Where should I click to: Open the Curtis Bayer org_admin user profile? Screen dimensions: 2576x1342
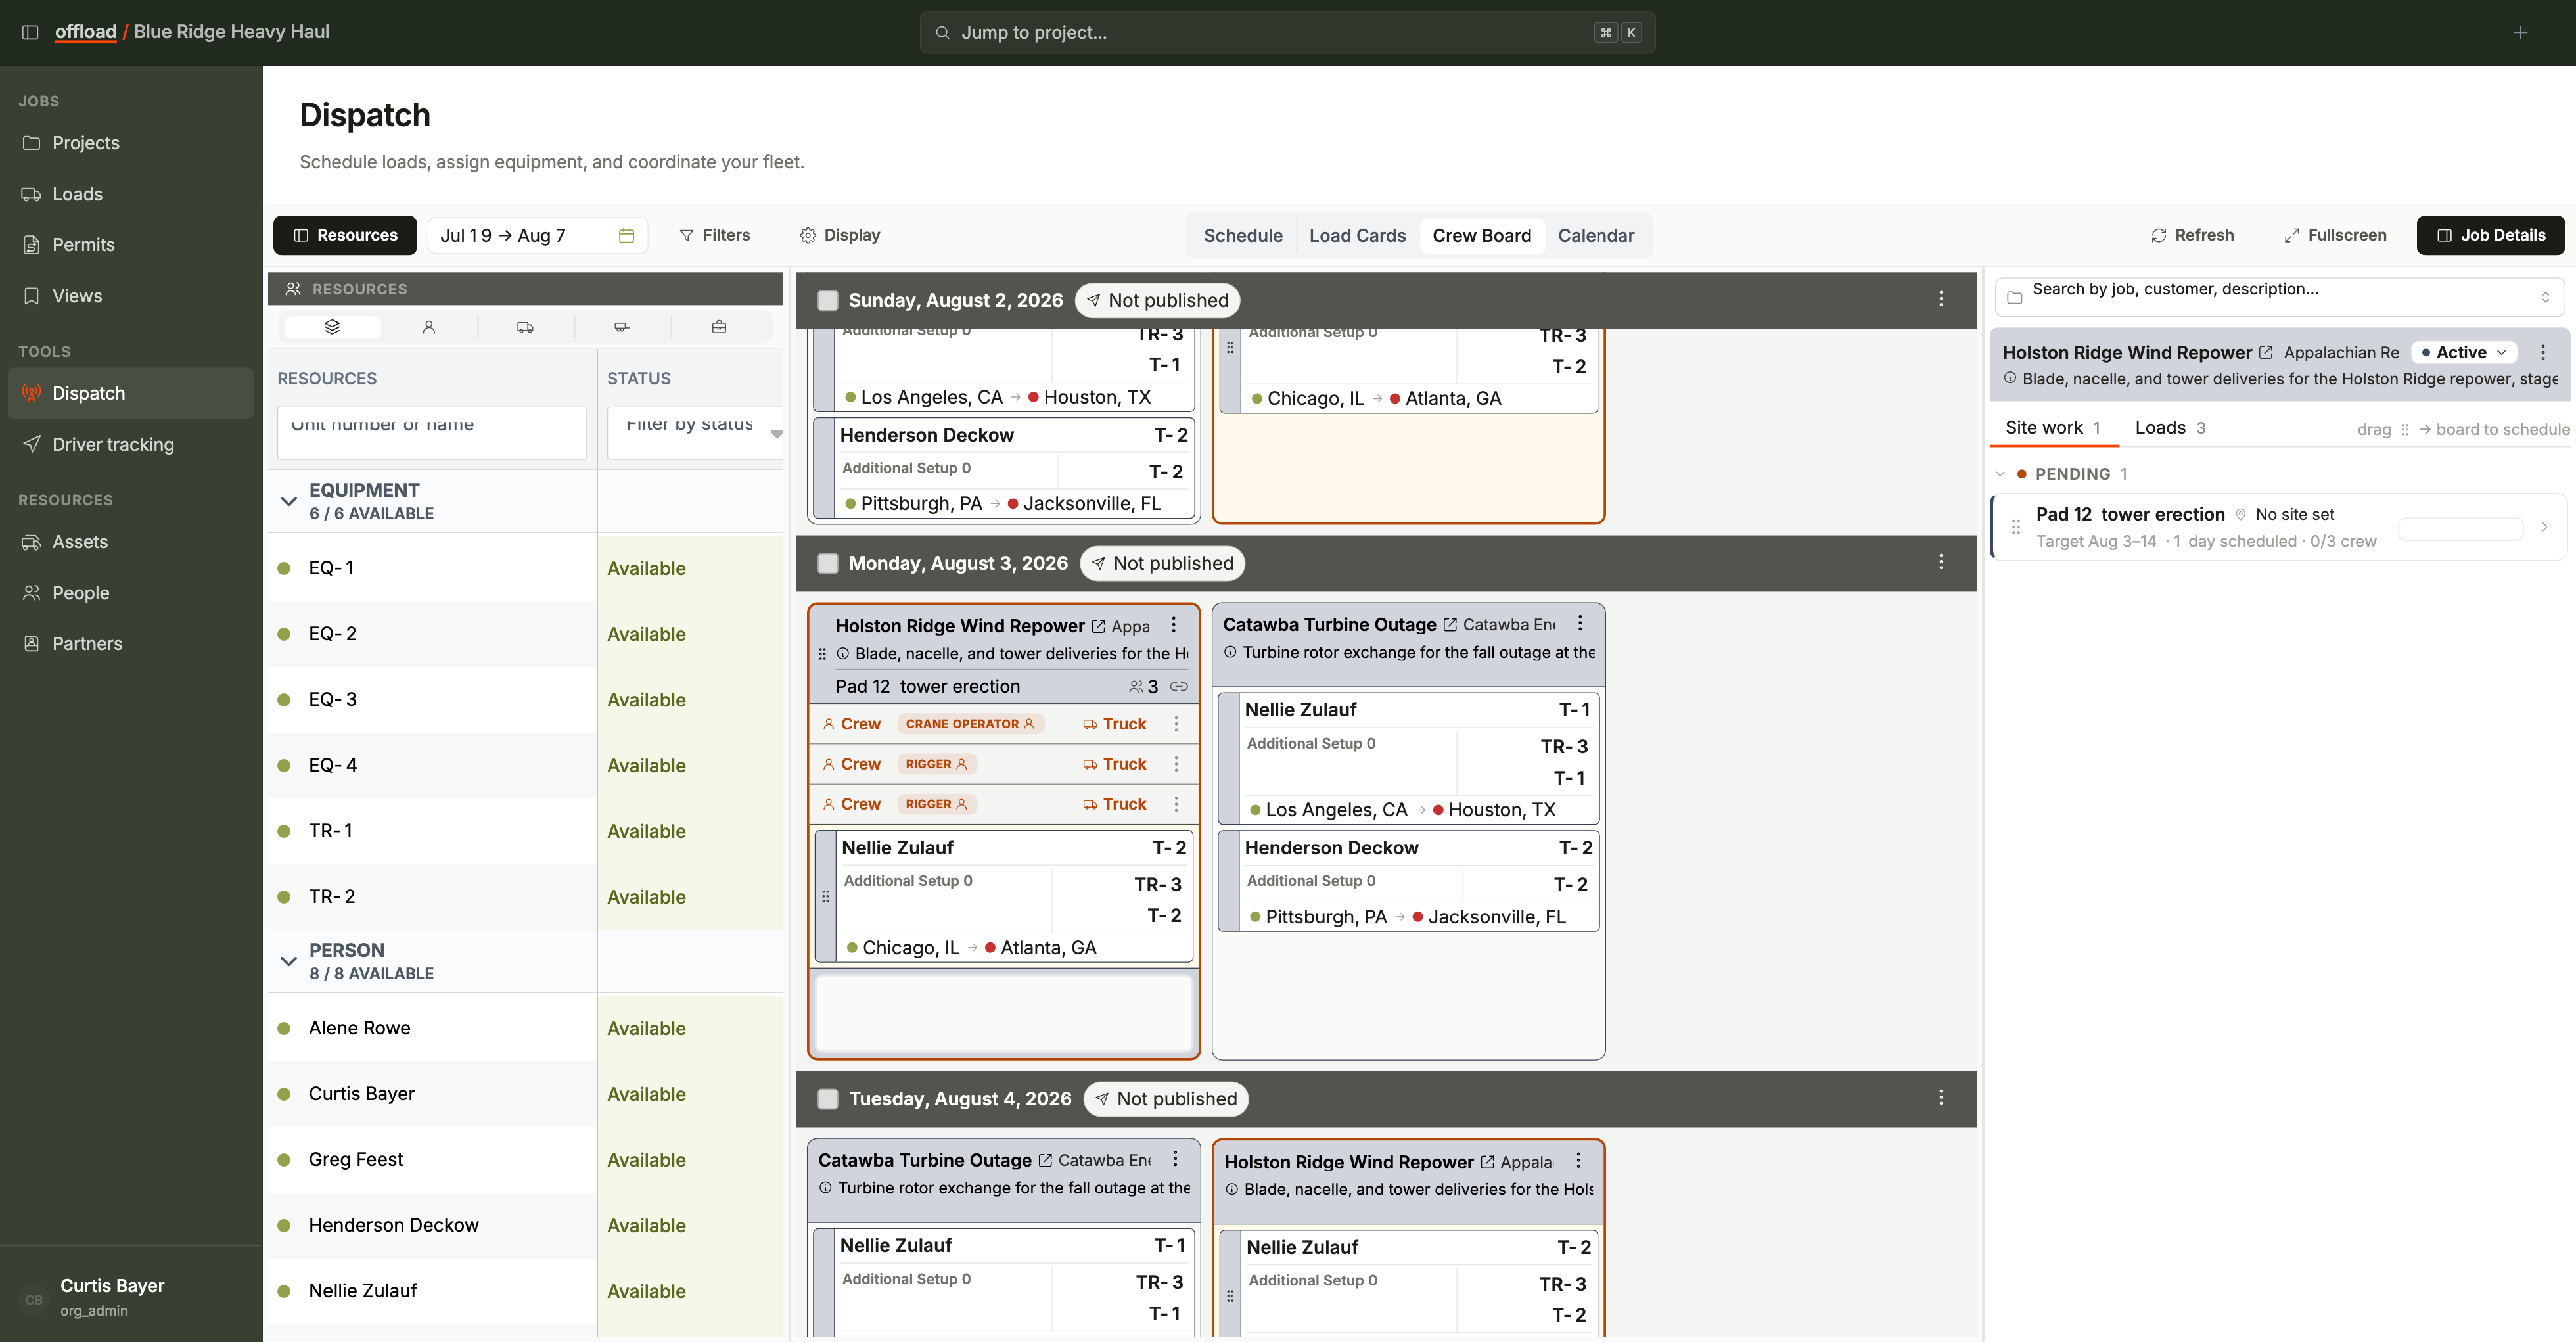coord(131,1297)
